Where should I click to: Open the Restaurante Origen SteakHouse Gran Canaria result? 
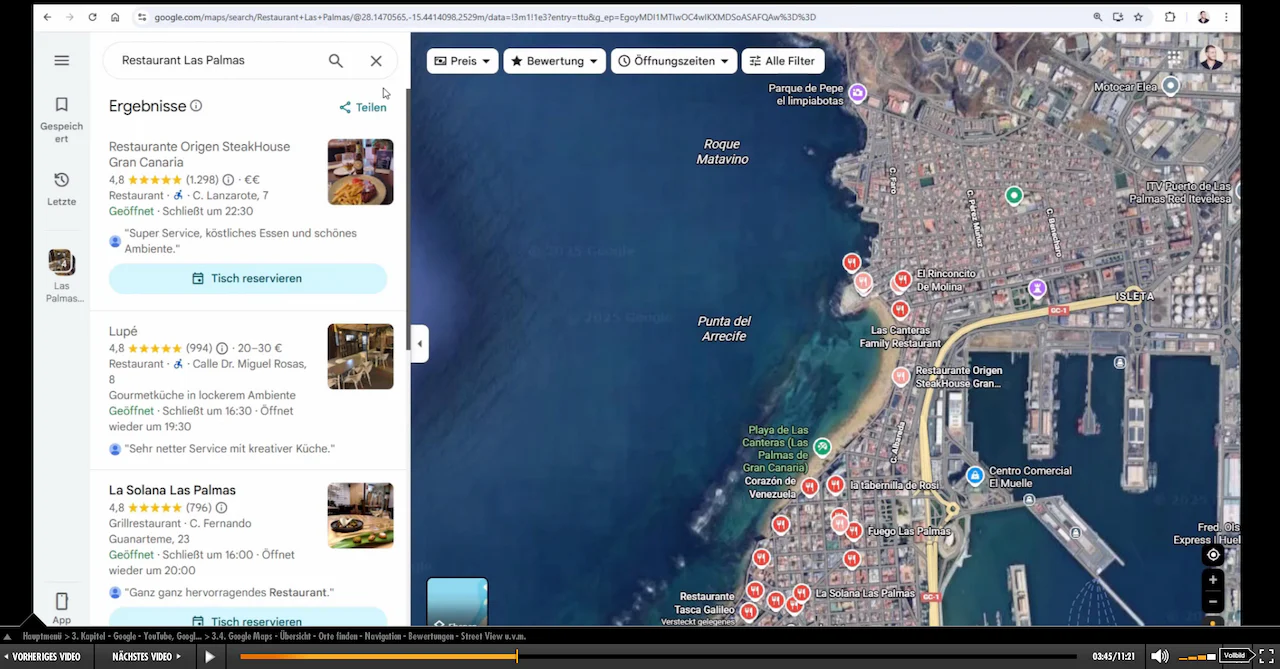pyautogui.click(x=199, y=154)
